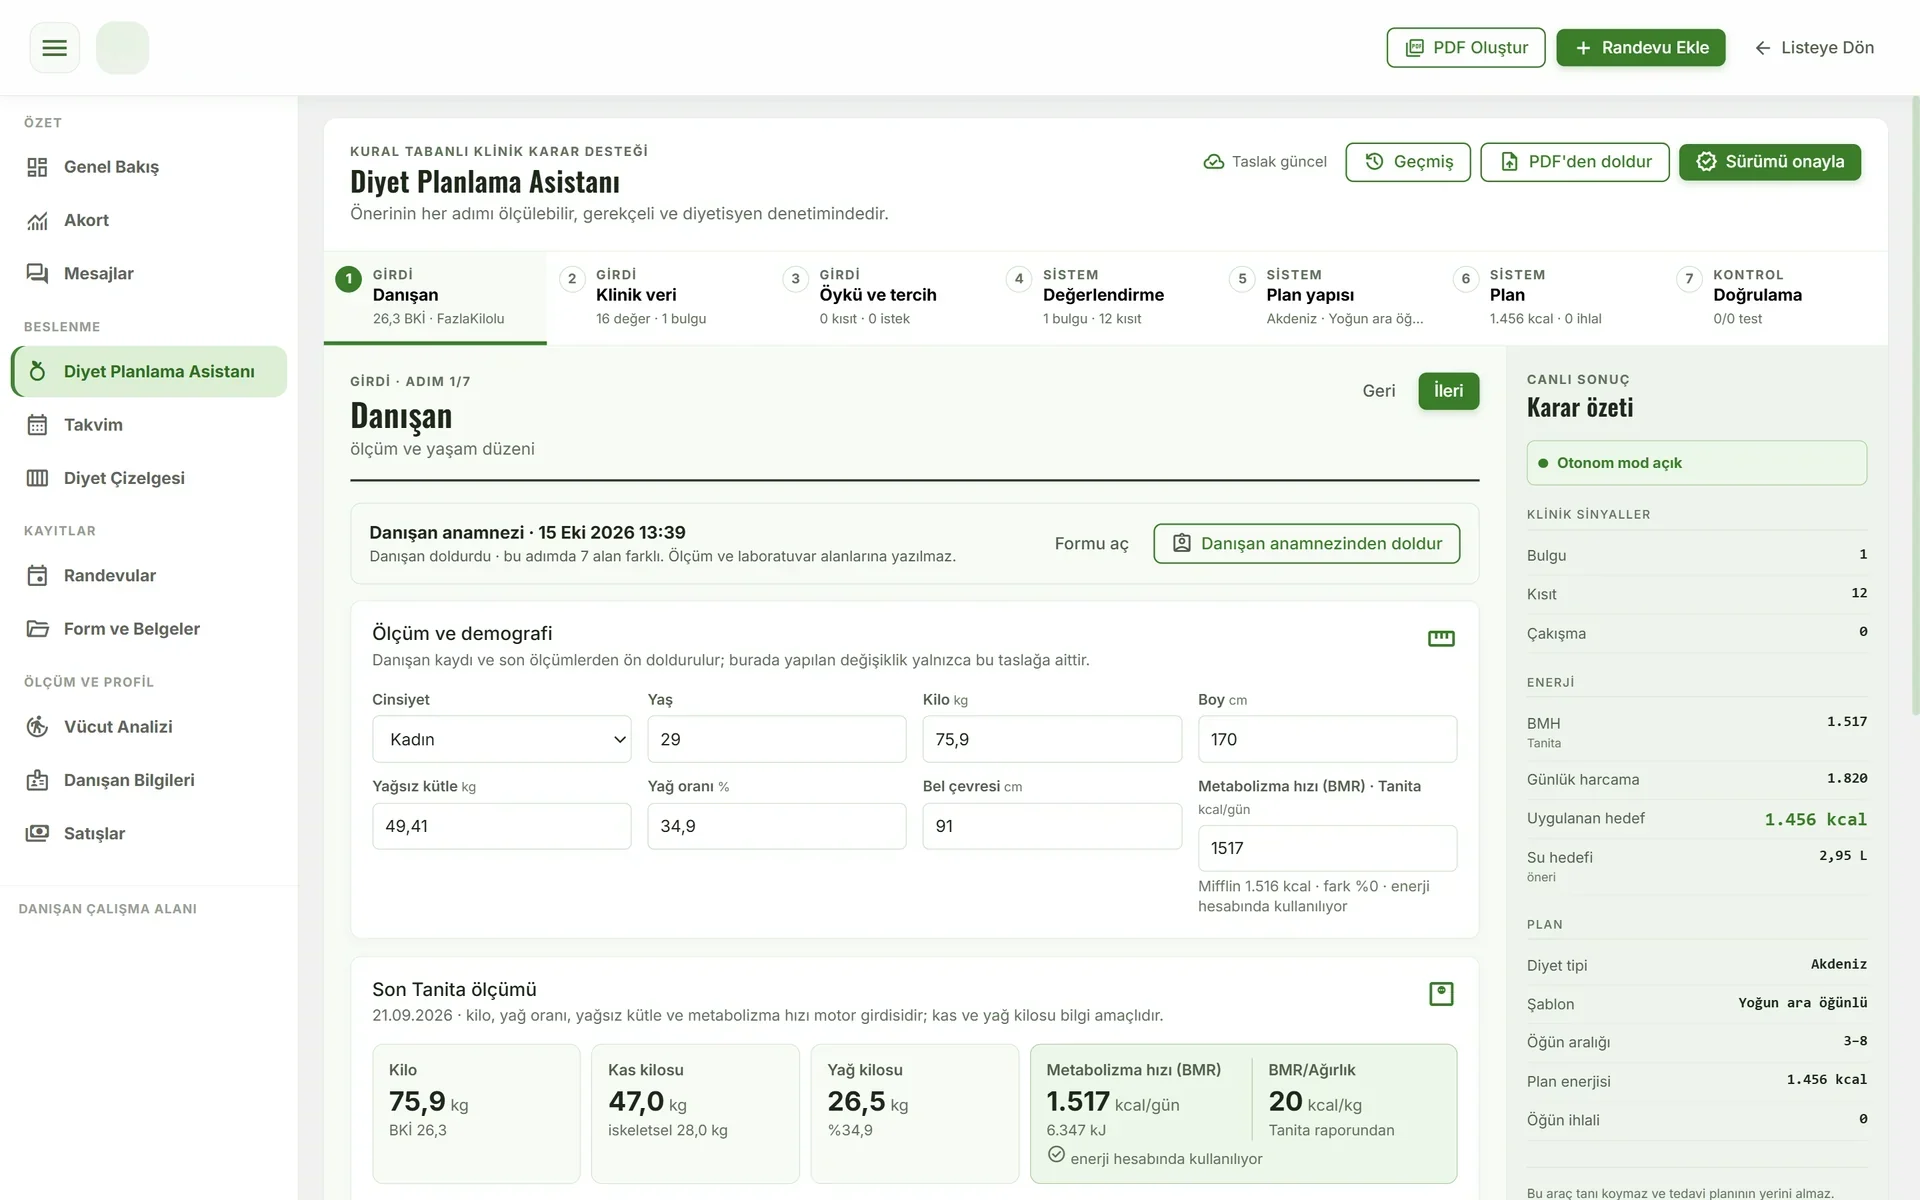Open Vücut Analizi page
The height and width of the screenshot is (1200, 1920).
point(148,727)
